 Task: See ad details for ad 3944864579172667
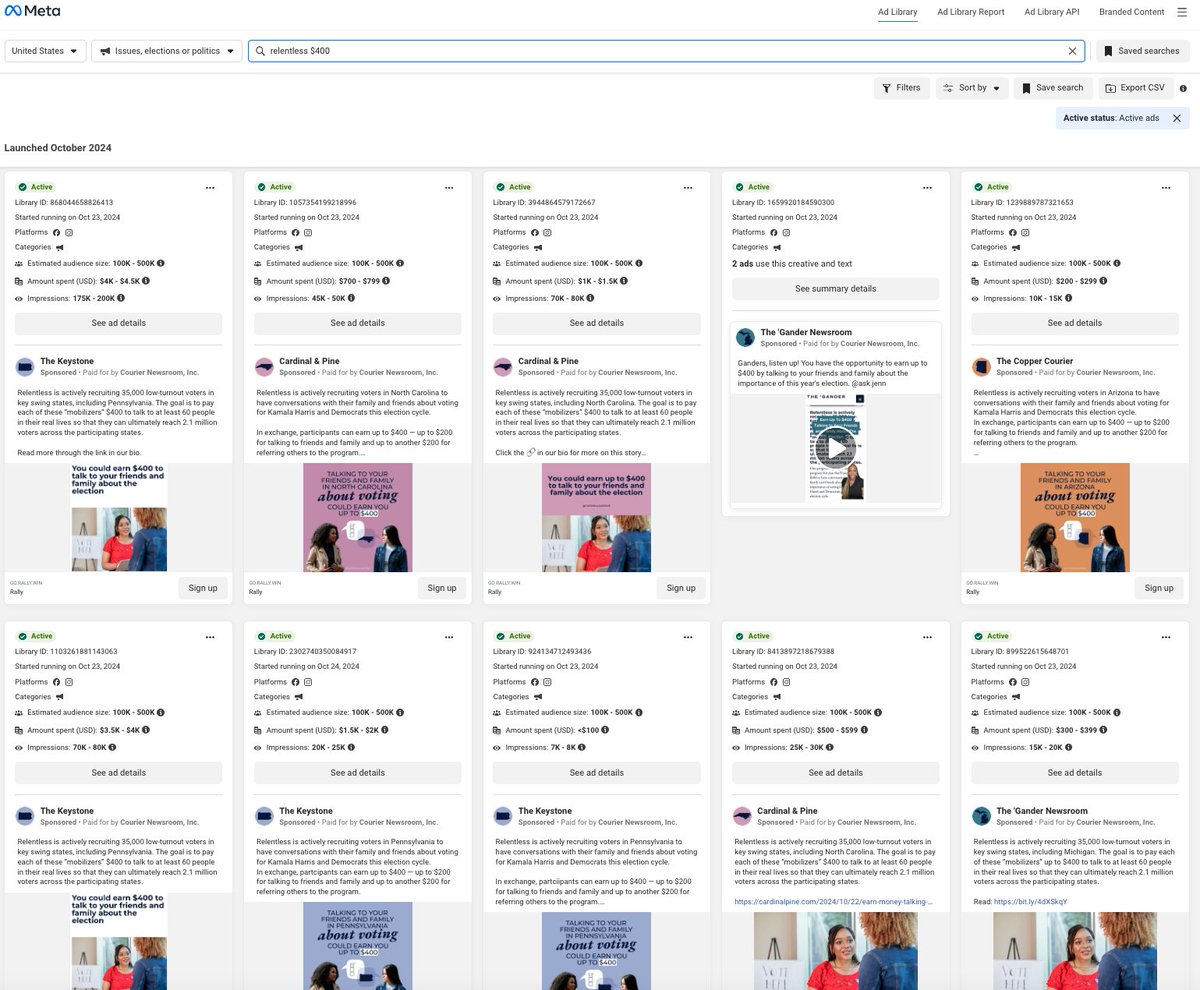(x=597, y=323)
